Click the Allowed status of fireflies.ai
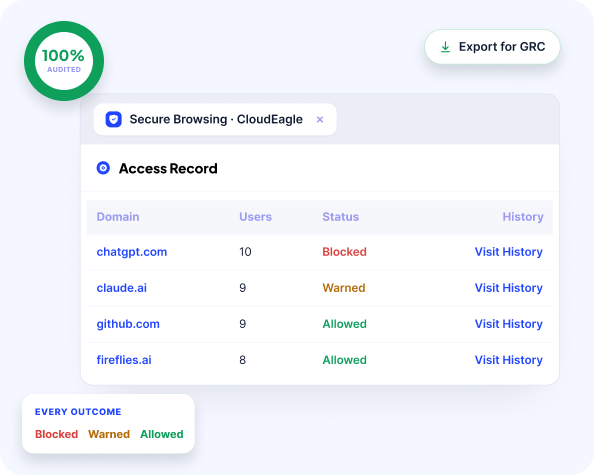 344,360
